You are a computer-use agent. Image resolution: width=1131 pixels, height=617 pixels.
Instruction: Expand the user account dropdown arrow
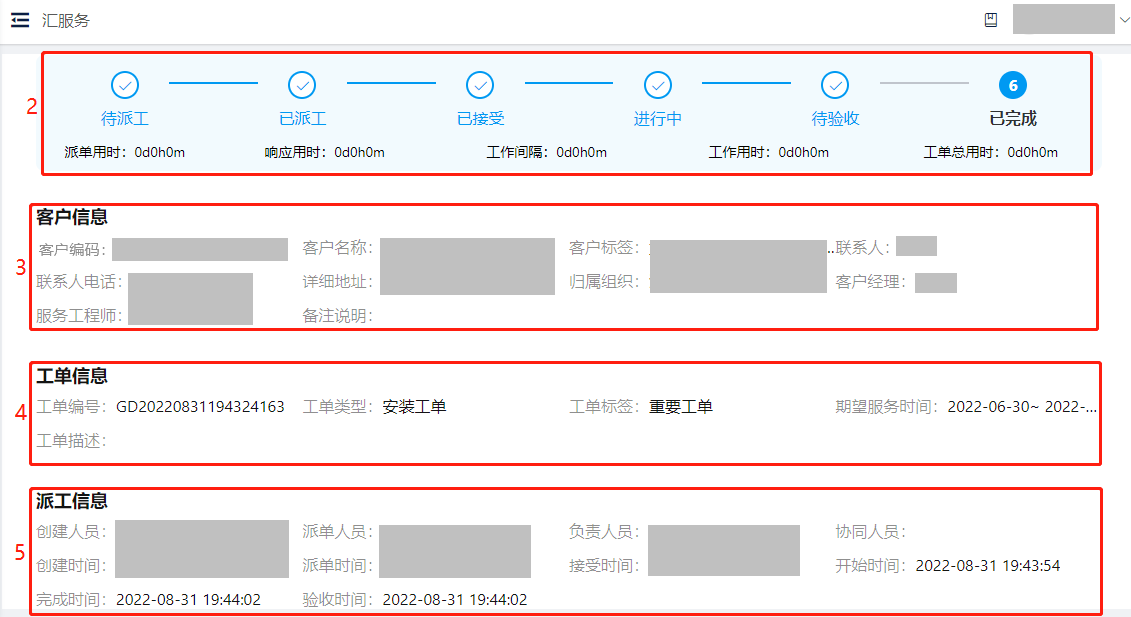pyautogui.click(x=1124, y=20)
